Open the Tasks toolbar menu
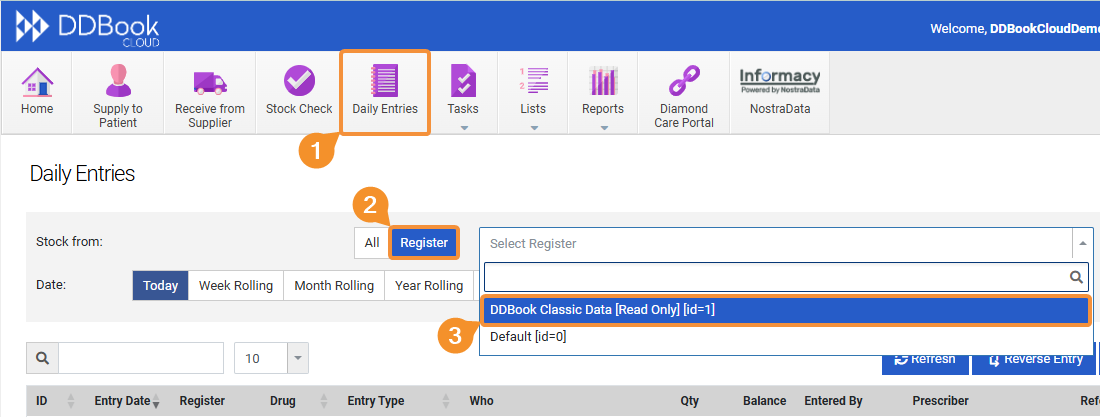The image size is (1100, 417). tap(463, 92)
